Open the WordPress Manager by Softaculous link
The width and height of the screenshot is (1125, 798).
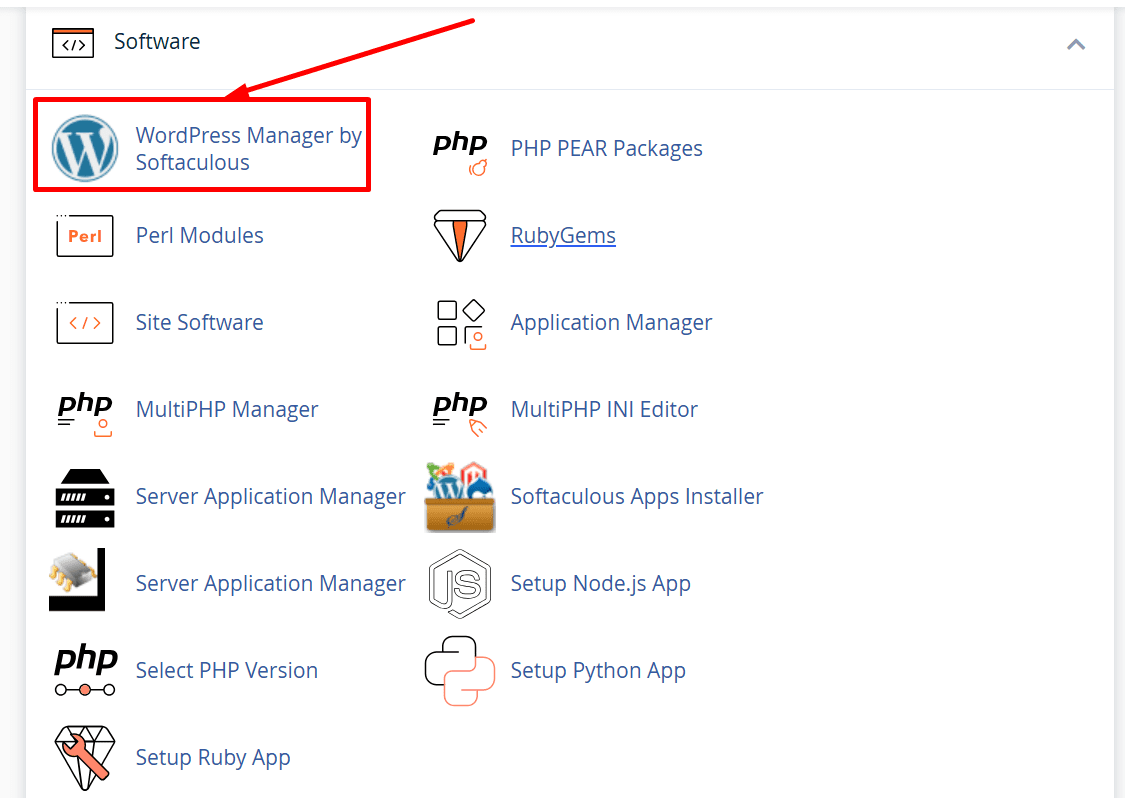(x=248, y=148)
